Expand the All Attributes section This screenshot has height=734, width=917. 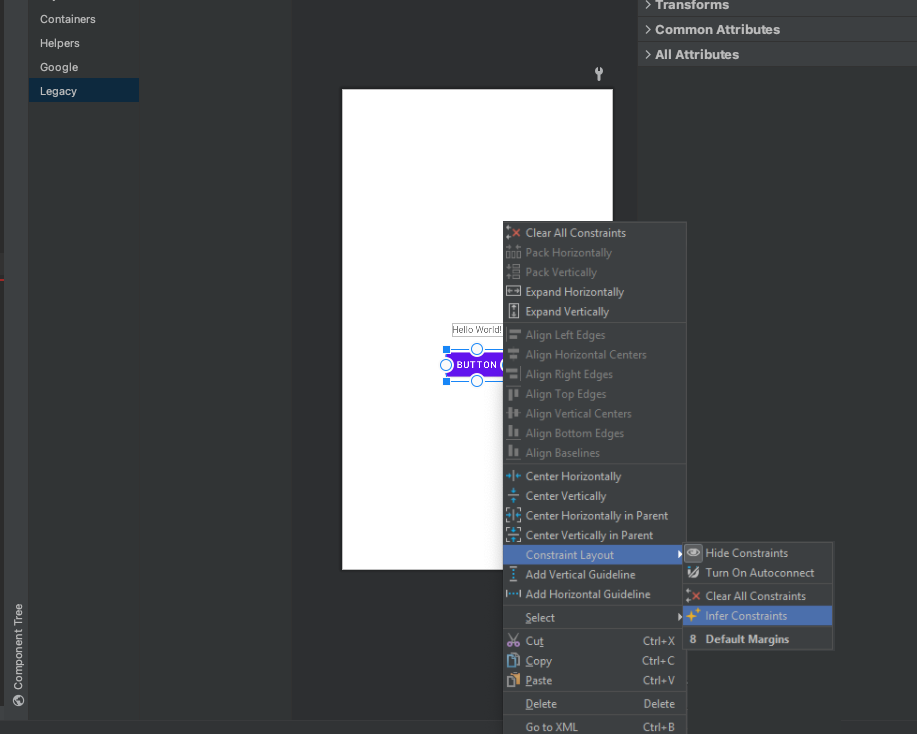(x=648, y=54)
